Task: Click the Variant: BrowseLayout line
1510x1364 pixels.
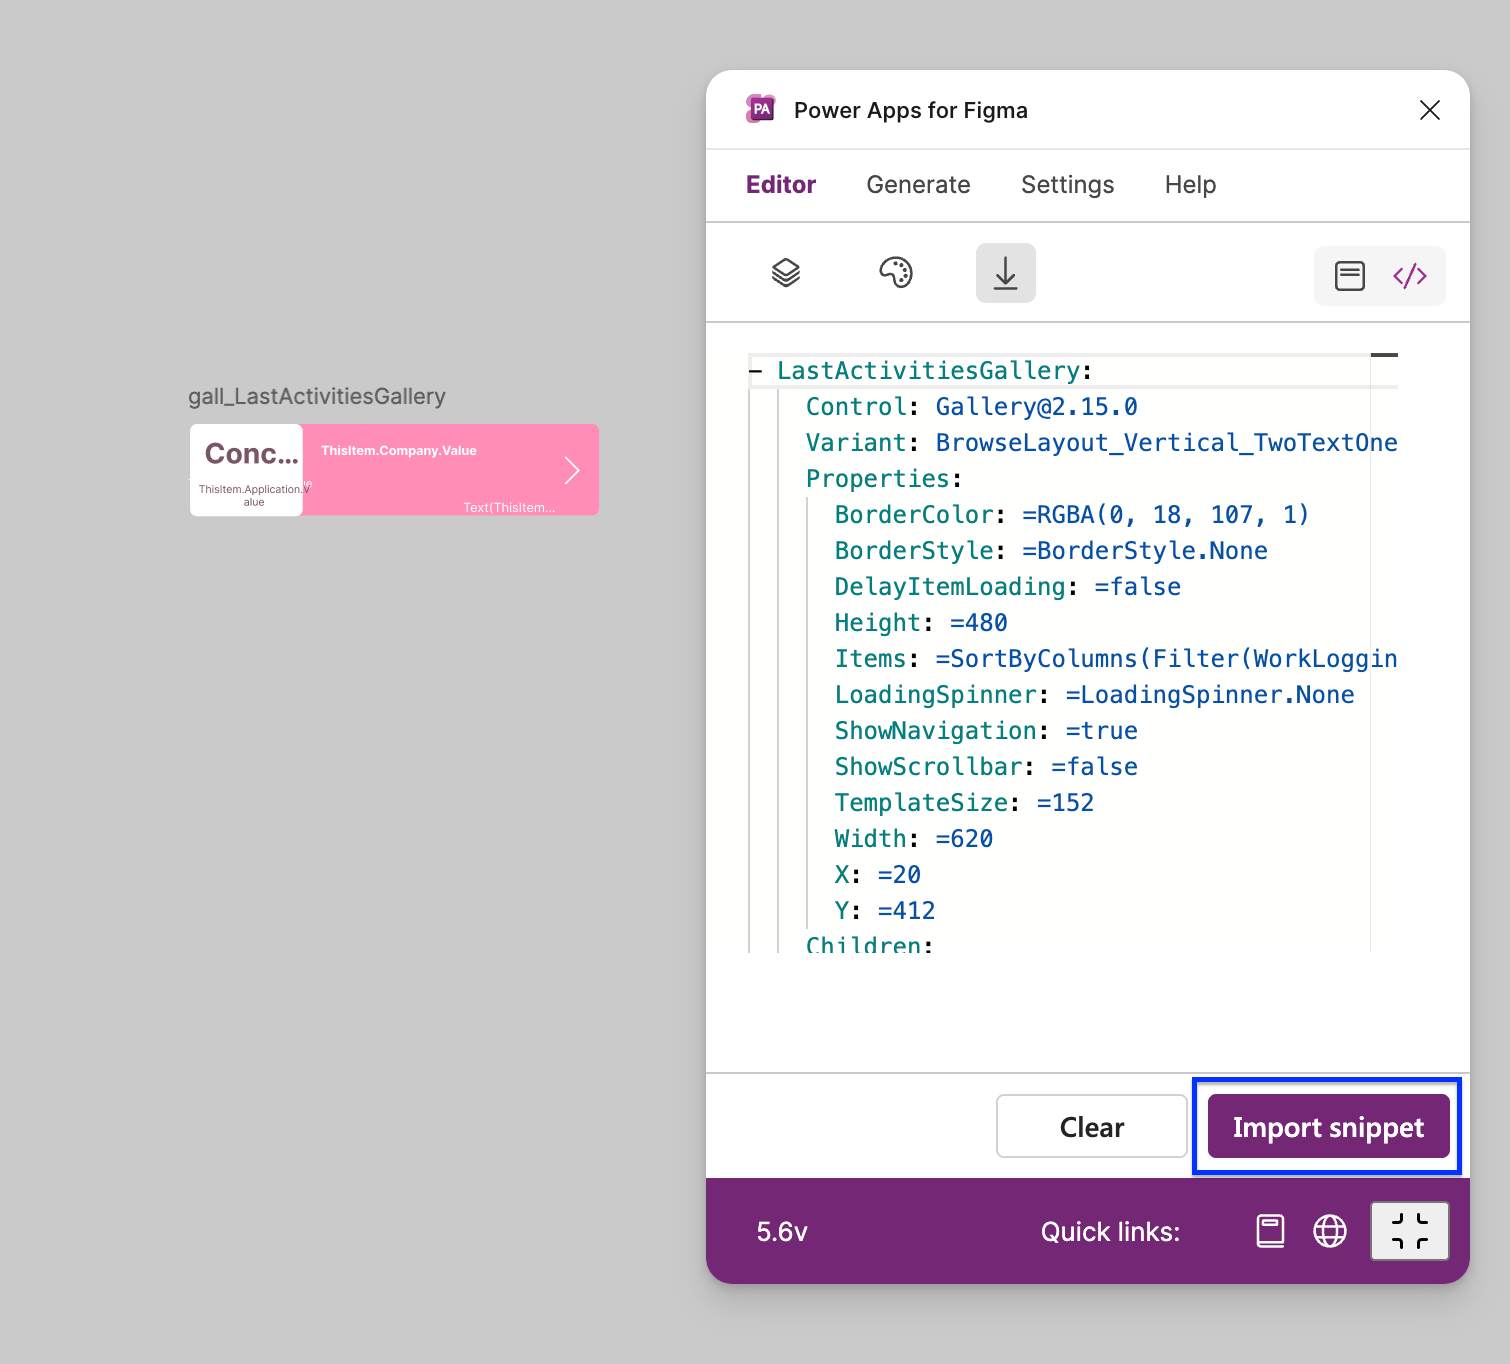Action: pos(1102,443)
